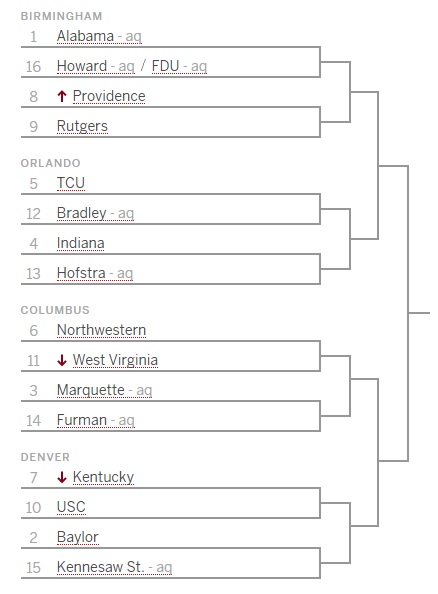The width and height of the screenshot is (438, 594).
Task: Click the Northwestern team name
Action: [x=102, y=330]
